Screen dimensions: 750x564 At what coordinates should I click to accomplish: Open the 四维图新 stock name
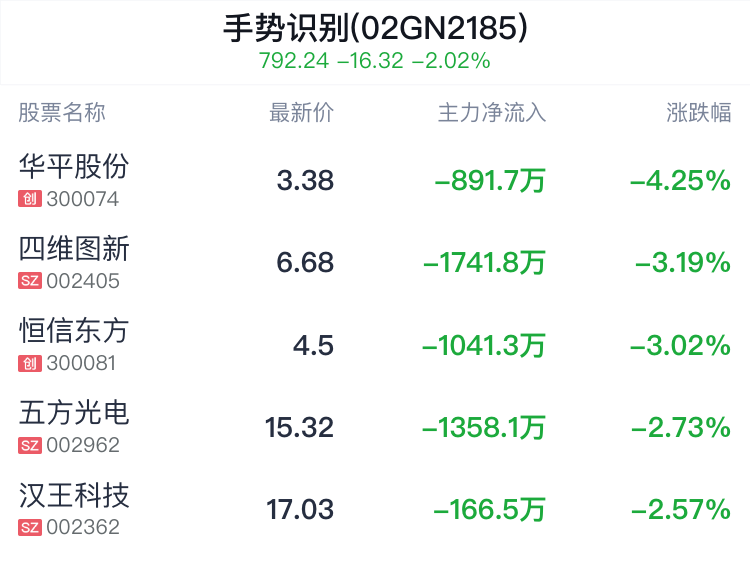point(75,248)
